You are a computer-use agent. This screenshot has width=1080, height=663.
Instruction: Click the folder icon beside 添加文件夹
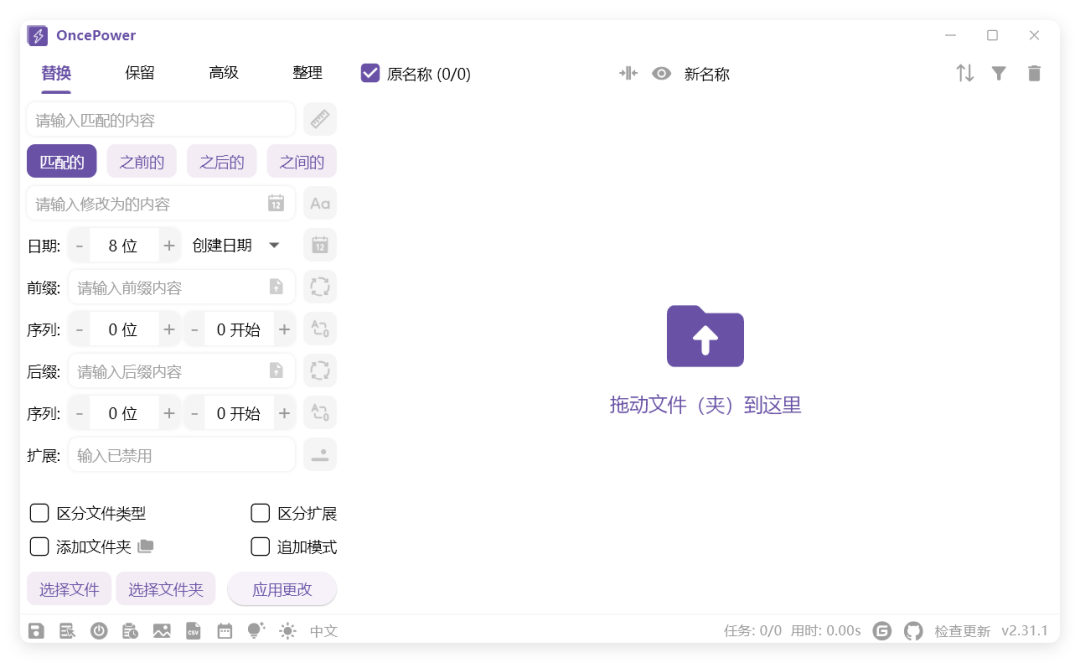(145, 547)
